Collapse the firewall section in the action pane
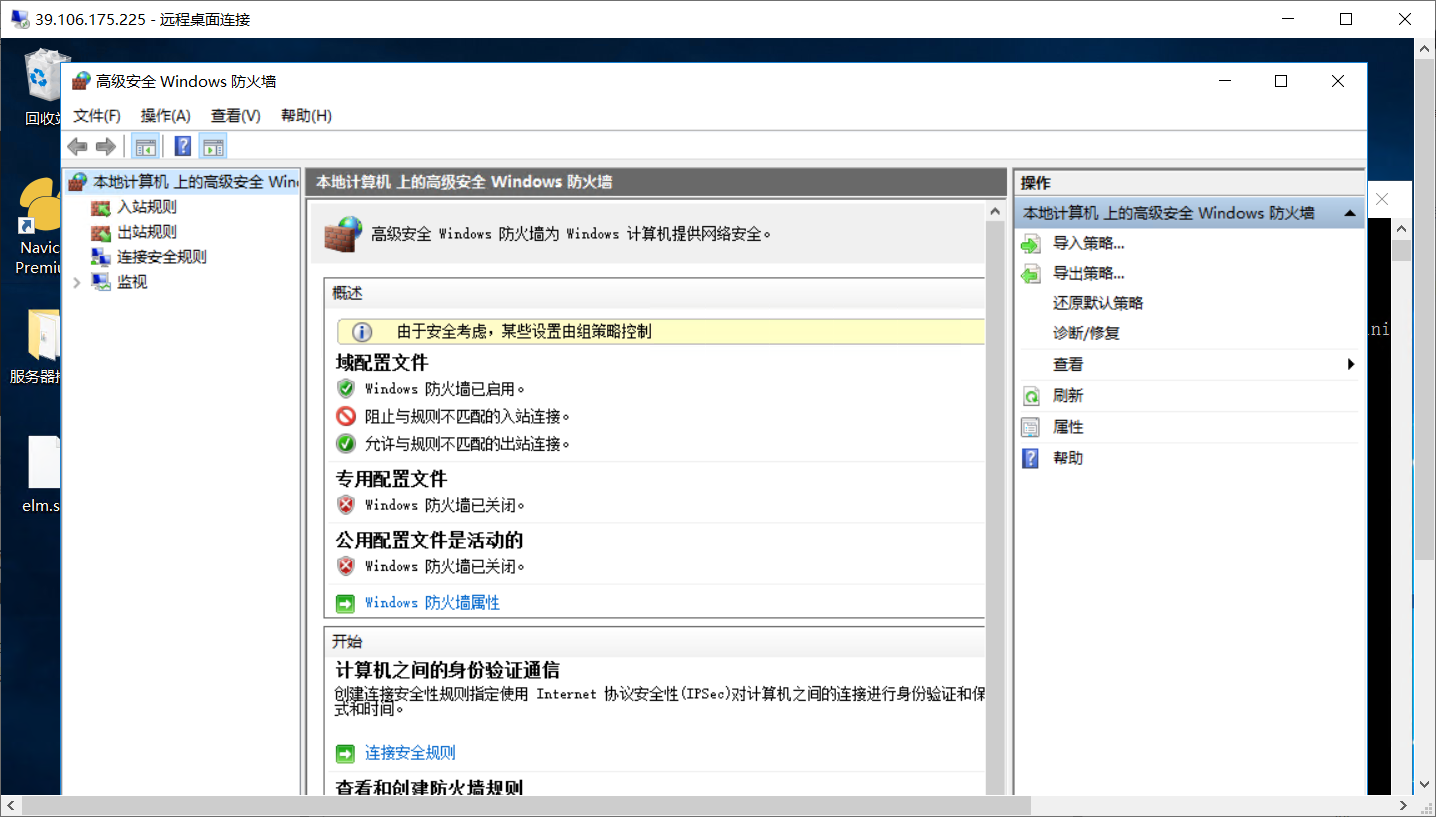Image resolution: width=1436 pixels, height=817 pixels. click(1349, 212)
